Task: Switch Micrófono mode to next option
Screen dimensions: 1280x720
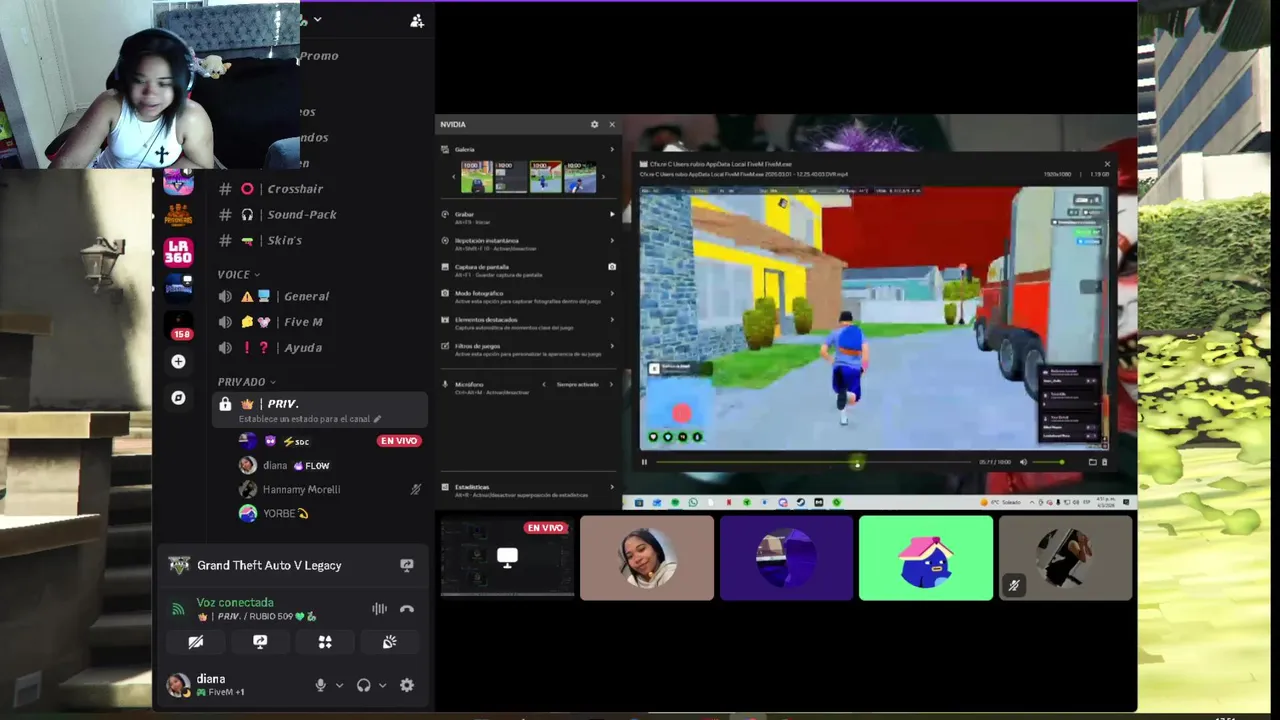Action: (x=612, y=384)
